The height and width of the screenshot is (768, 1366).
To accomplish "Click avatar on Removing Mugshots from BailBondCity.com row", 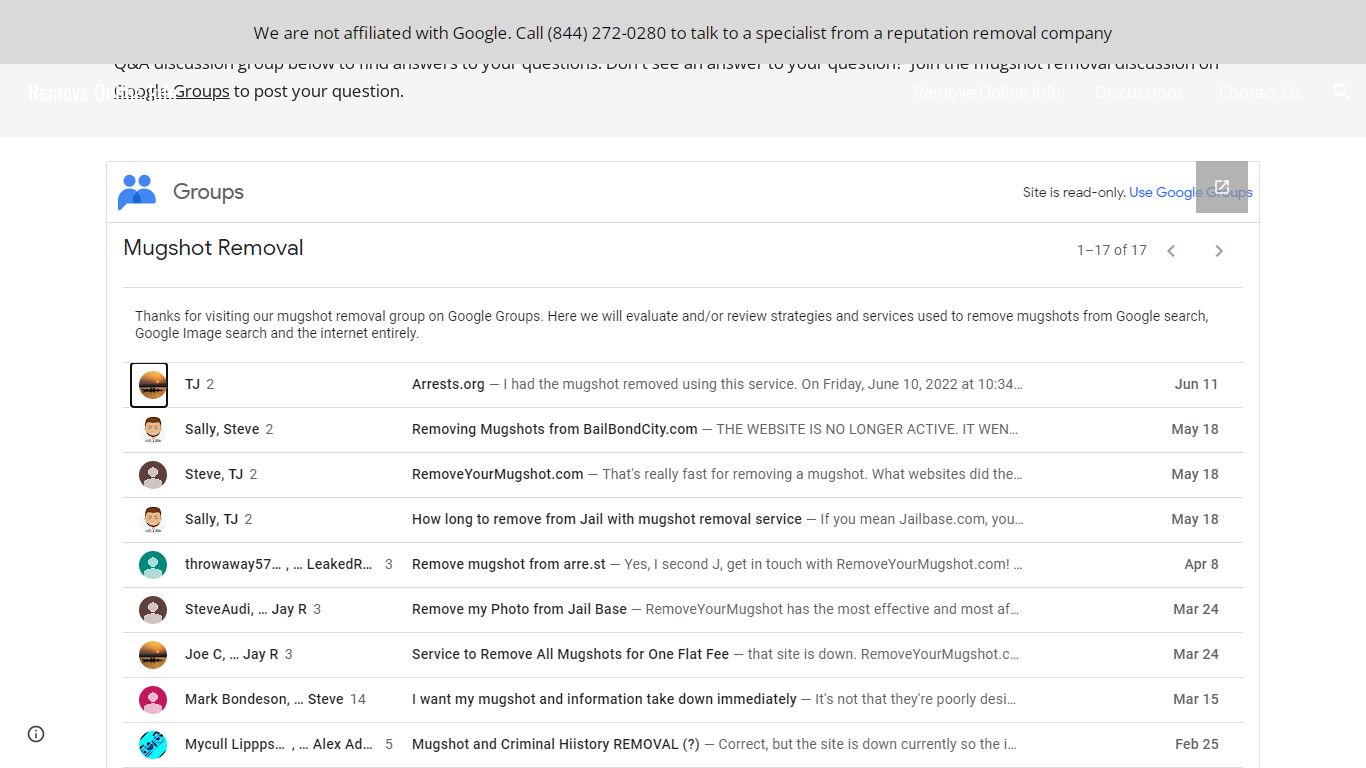I will coord(153,429).
